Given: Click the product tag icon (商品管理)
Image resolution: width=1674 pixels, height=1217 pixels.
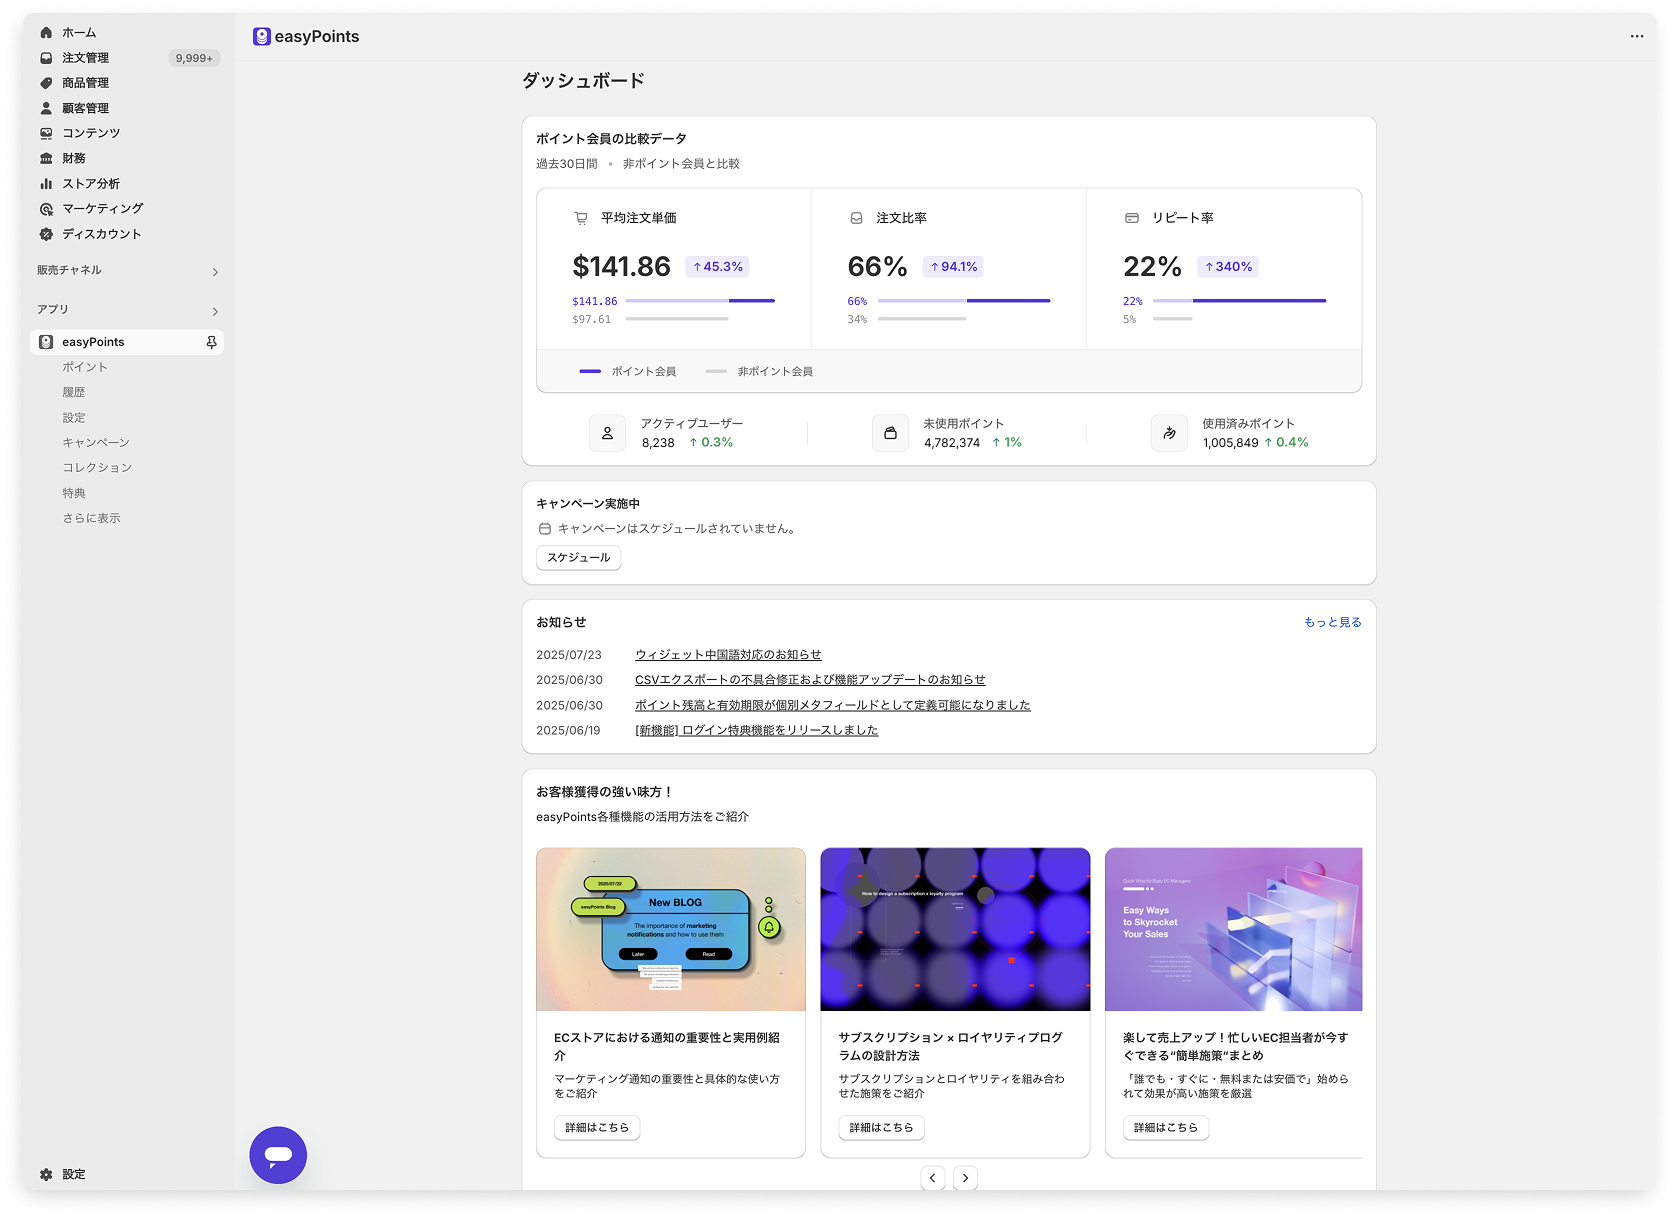Looking at the screenshot, I should 46,83.
